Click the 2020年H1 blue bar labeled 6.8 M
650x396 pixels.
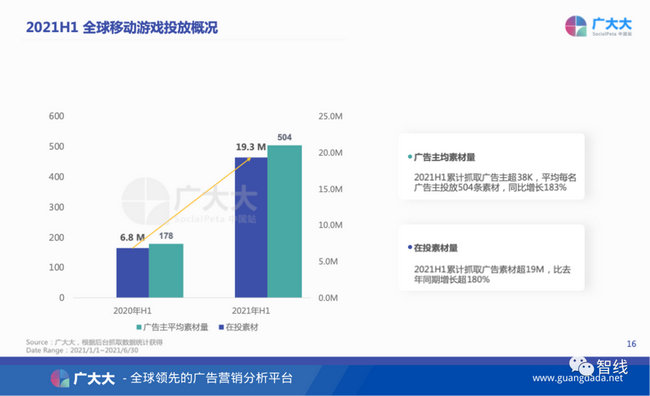tap(133, 273)
